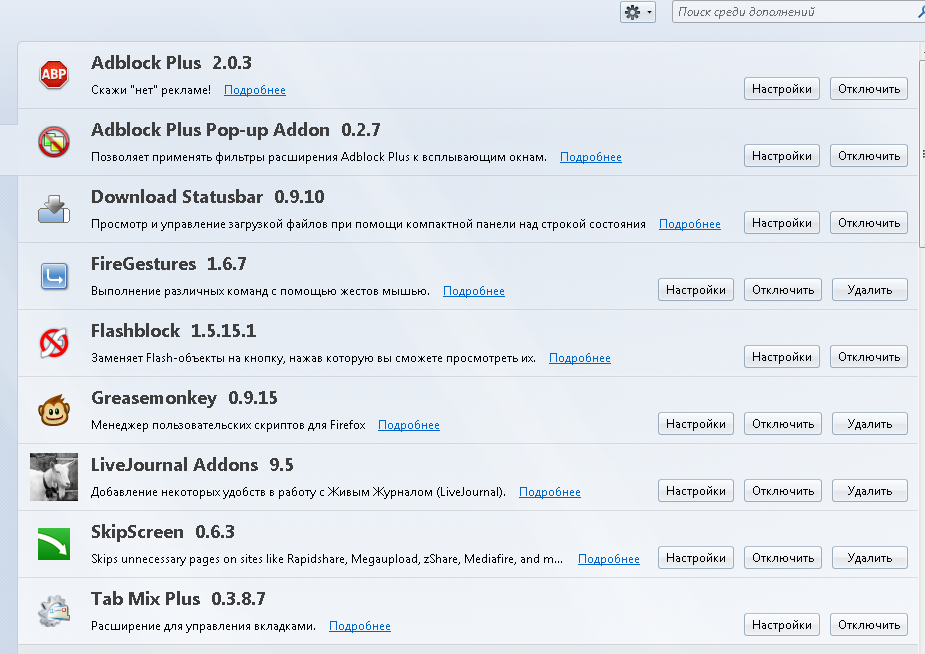925x654 pixels.
Task: Remove SkipScreen using Удалить
Action: tap(870, 557)
